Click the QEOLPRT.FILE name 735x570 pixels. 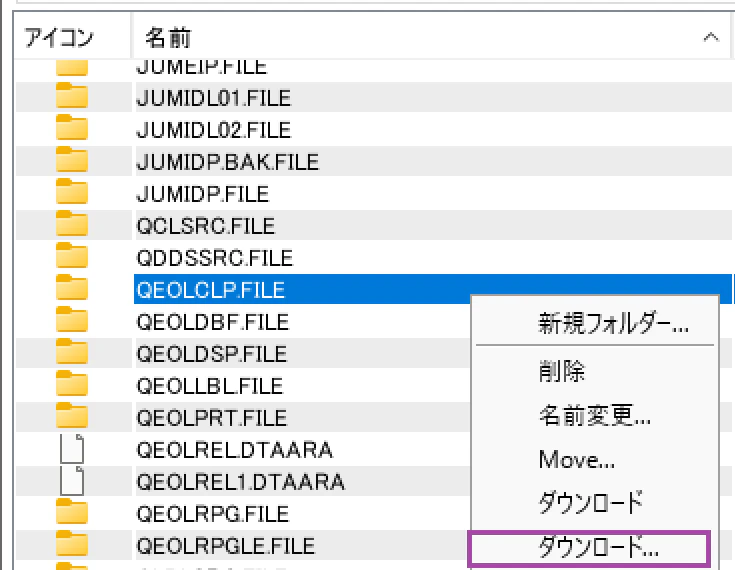(212, 417)
